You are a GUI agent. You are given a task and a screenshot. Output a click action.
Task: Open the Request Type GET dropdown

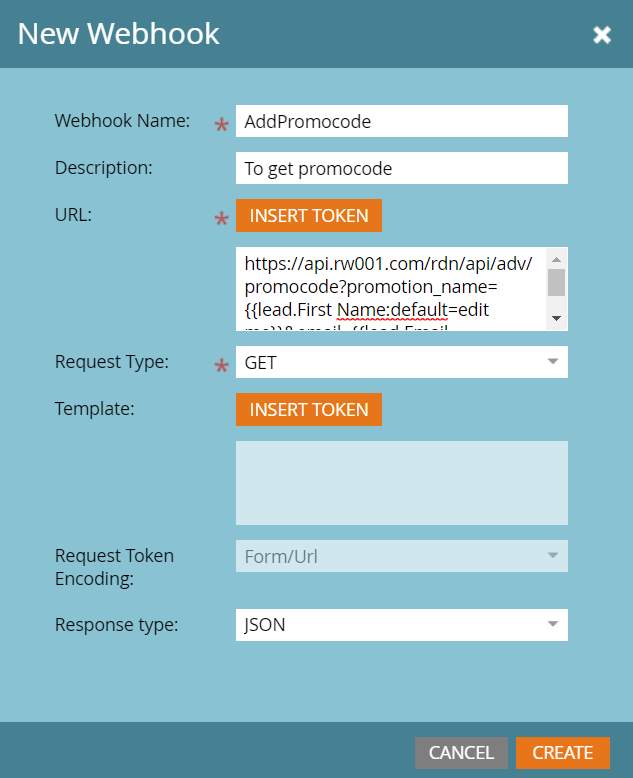[401, 362]
